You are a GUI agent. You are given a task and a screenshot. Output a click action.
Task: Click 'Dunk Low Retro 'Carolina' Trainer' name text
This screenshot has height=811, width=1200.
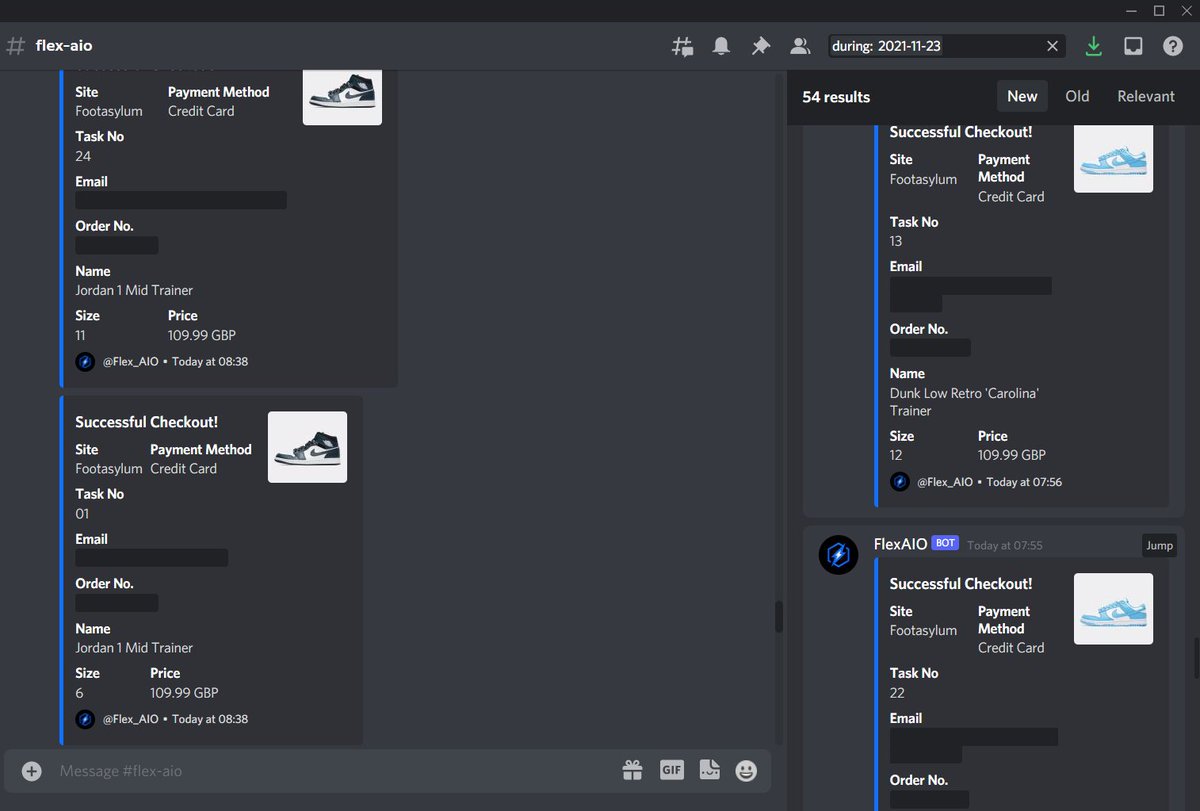coord(964,402)
